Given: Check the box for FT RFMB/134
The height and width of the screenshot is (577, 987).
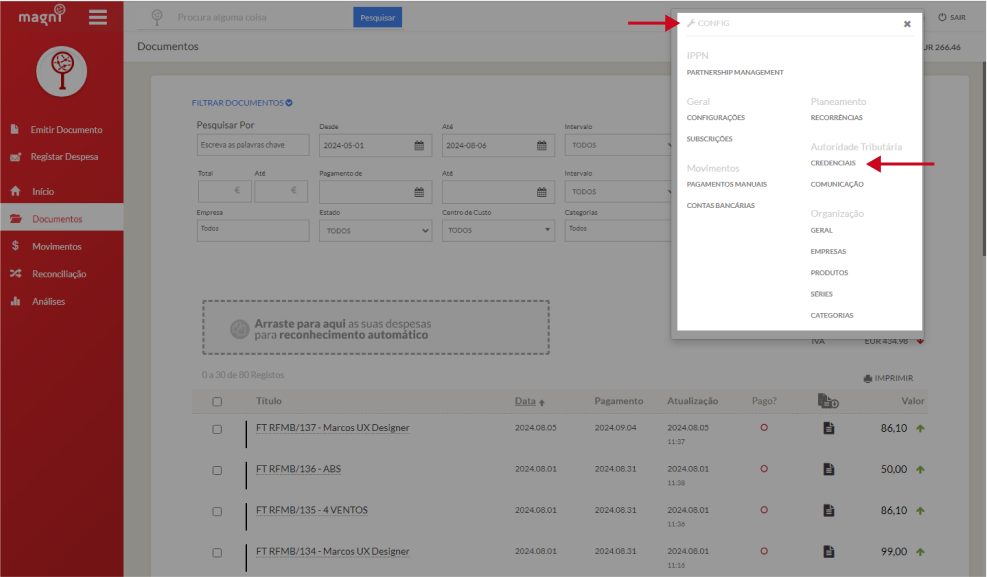Looking at the screenshot, I should 217,552.
